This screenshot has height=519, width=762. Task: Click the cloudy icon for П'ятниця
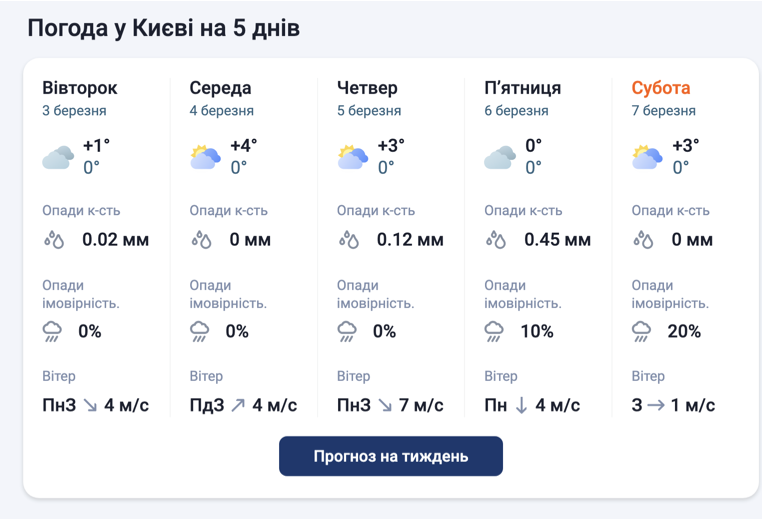500,157
